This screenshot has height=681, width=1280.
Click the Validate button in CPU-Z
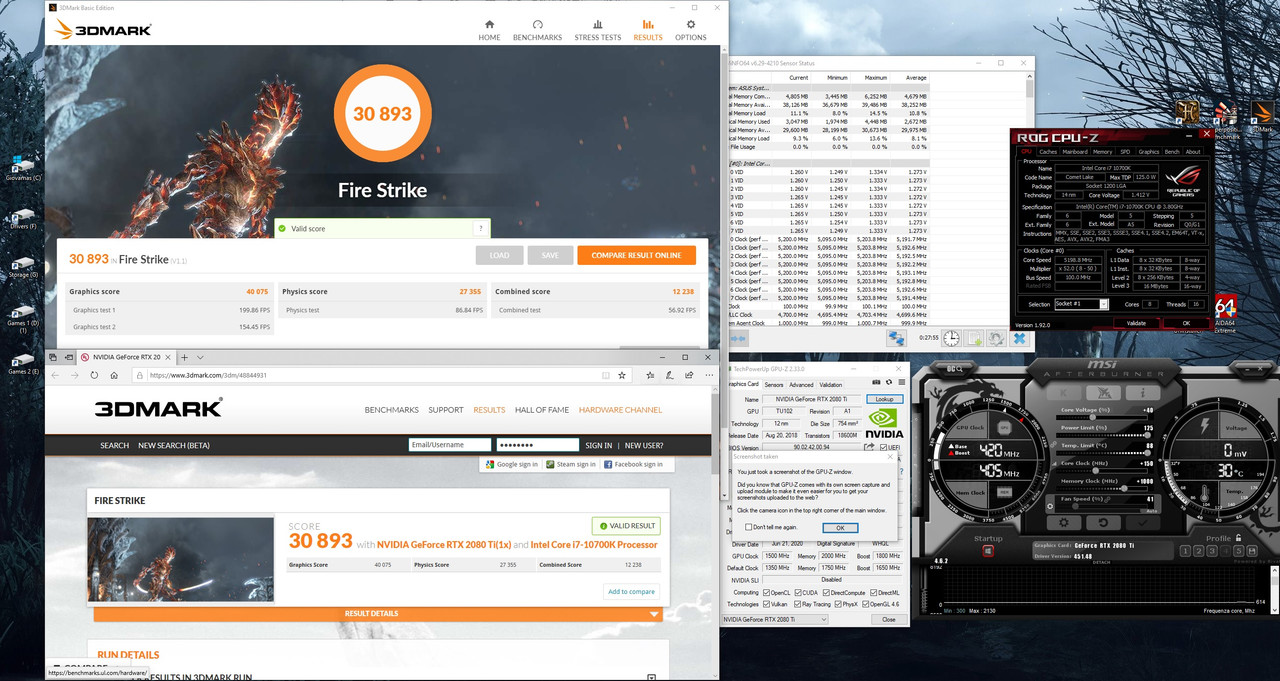(1136, 323)
